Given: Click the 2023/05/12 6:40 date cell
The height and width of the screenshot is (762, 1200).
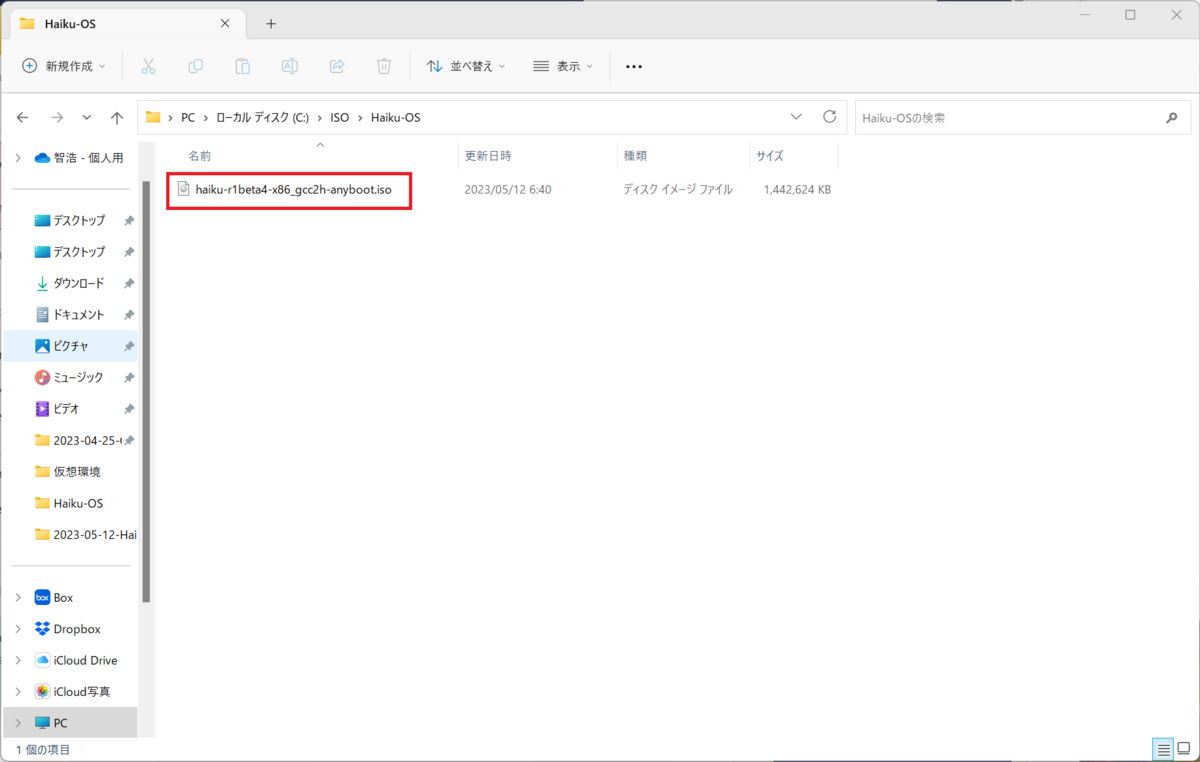Looking at the screenshot, I should pyautogui.click(x=508, y=189).
